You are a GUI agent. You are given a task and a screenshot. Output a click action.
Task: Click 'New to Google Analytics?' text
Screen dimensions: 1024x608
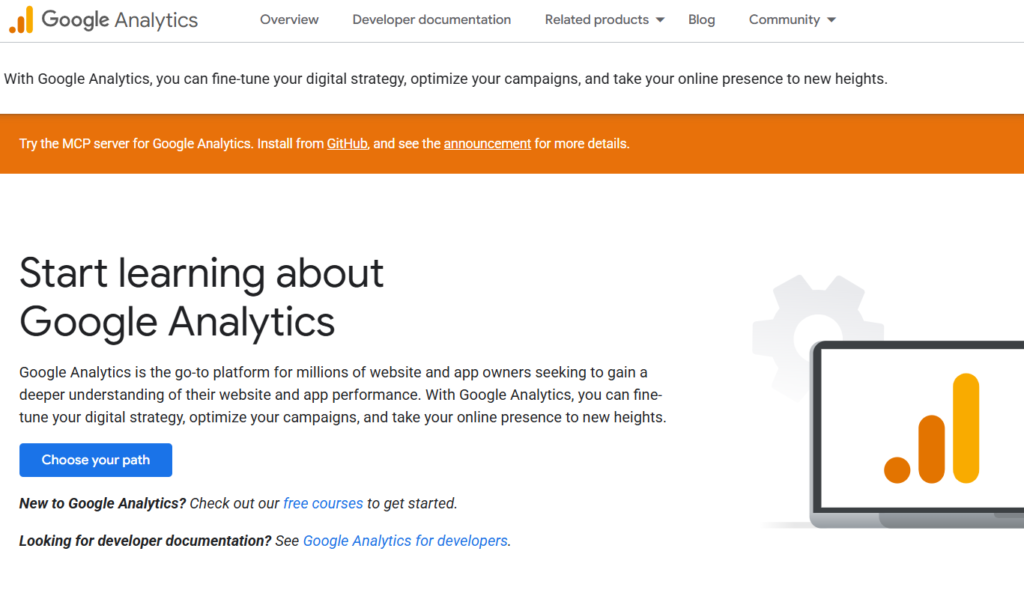click(x=103, y=504)
